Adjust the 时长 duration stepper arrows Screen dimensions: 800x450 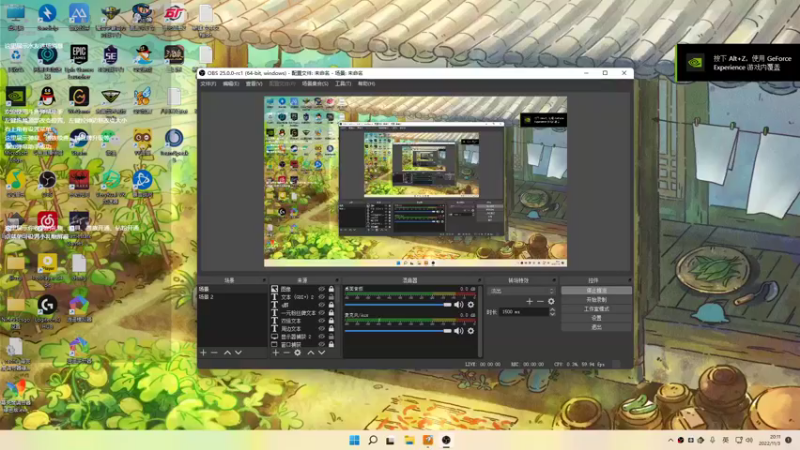(x=552, y=312)
